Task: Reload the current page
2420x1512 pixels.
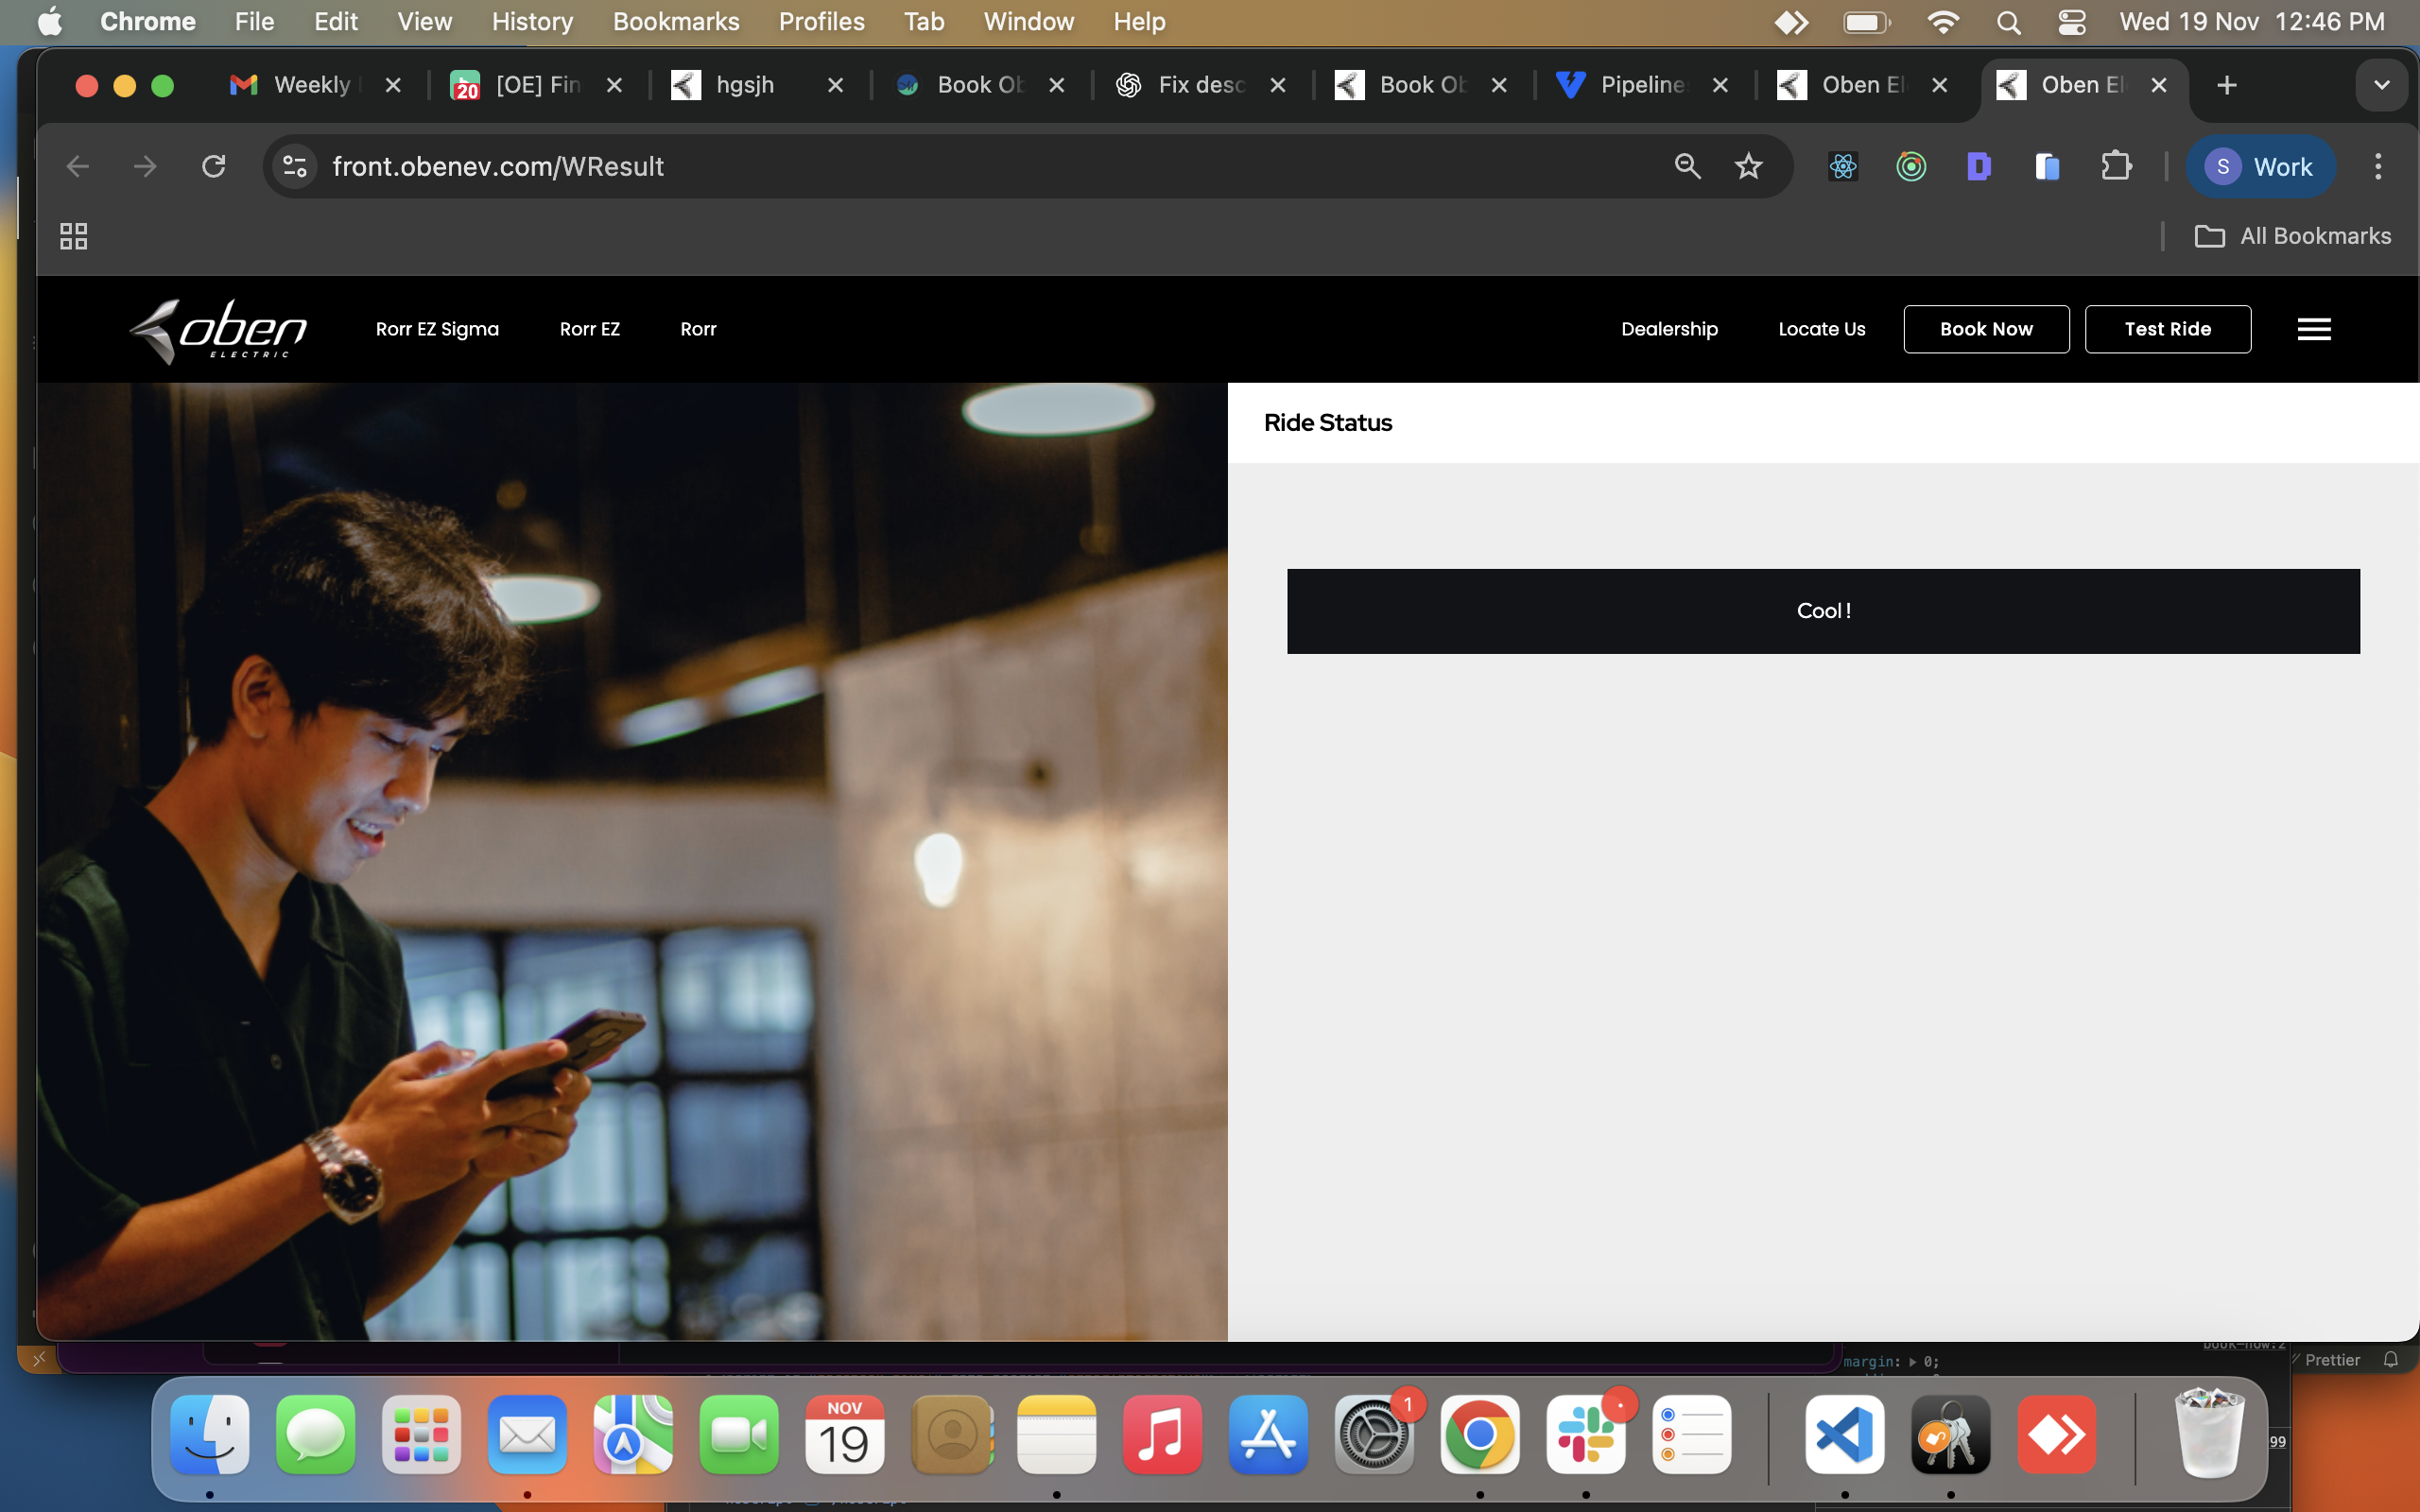Action: point(213,166)
